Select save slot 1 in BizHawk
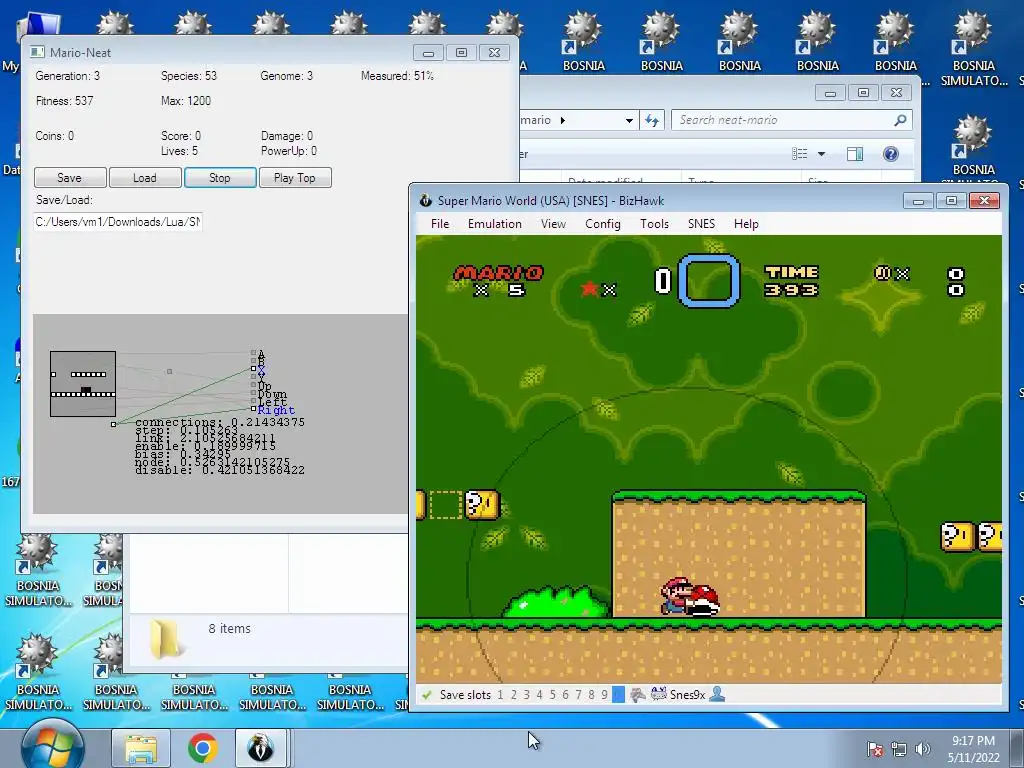 tap(500, 695)
